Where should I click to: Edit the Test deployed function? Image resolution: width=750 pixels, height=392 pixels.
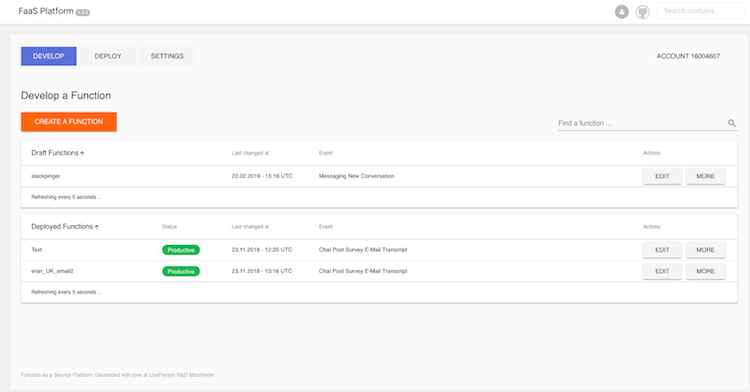click(x=662, y=250)
